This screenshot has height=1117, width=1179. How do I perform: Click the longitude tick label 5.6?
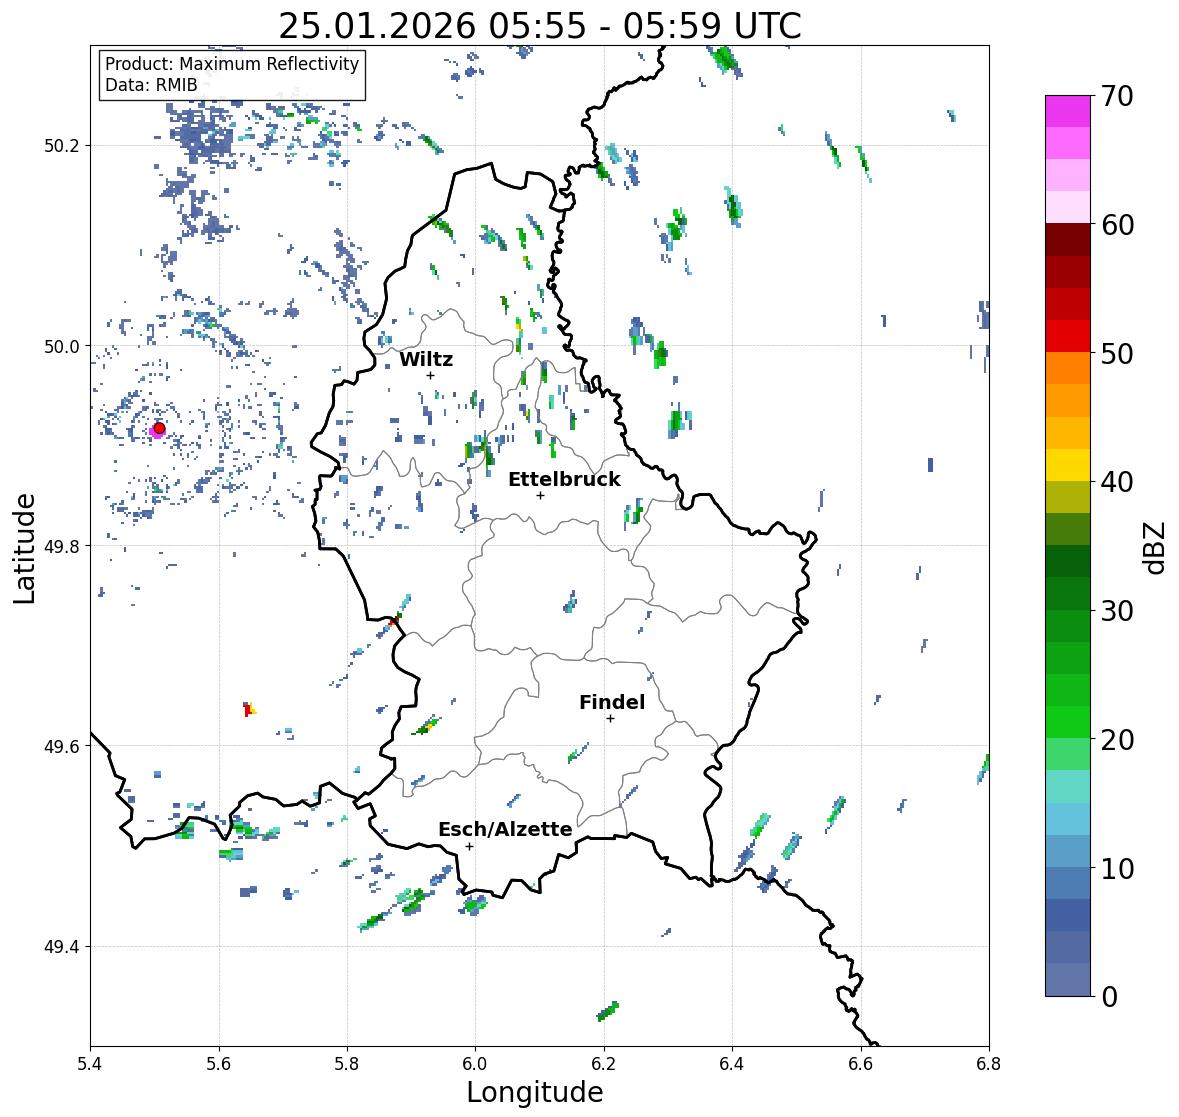pyautogui.click(x=219, y=1063)
